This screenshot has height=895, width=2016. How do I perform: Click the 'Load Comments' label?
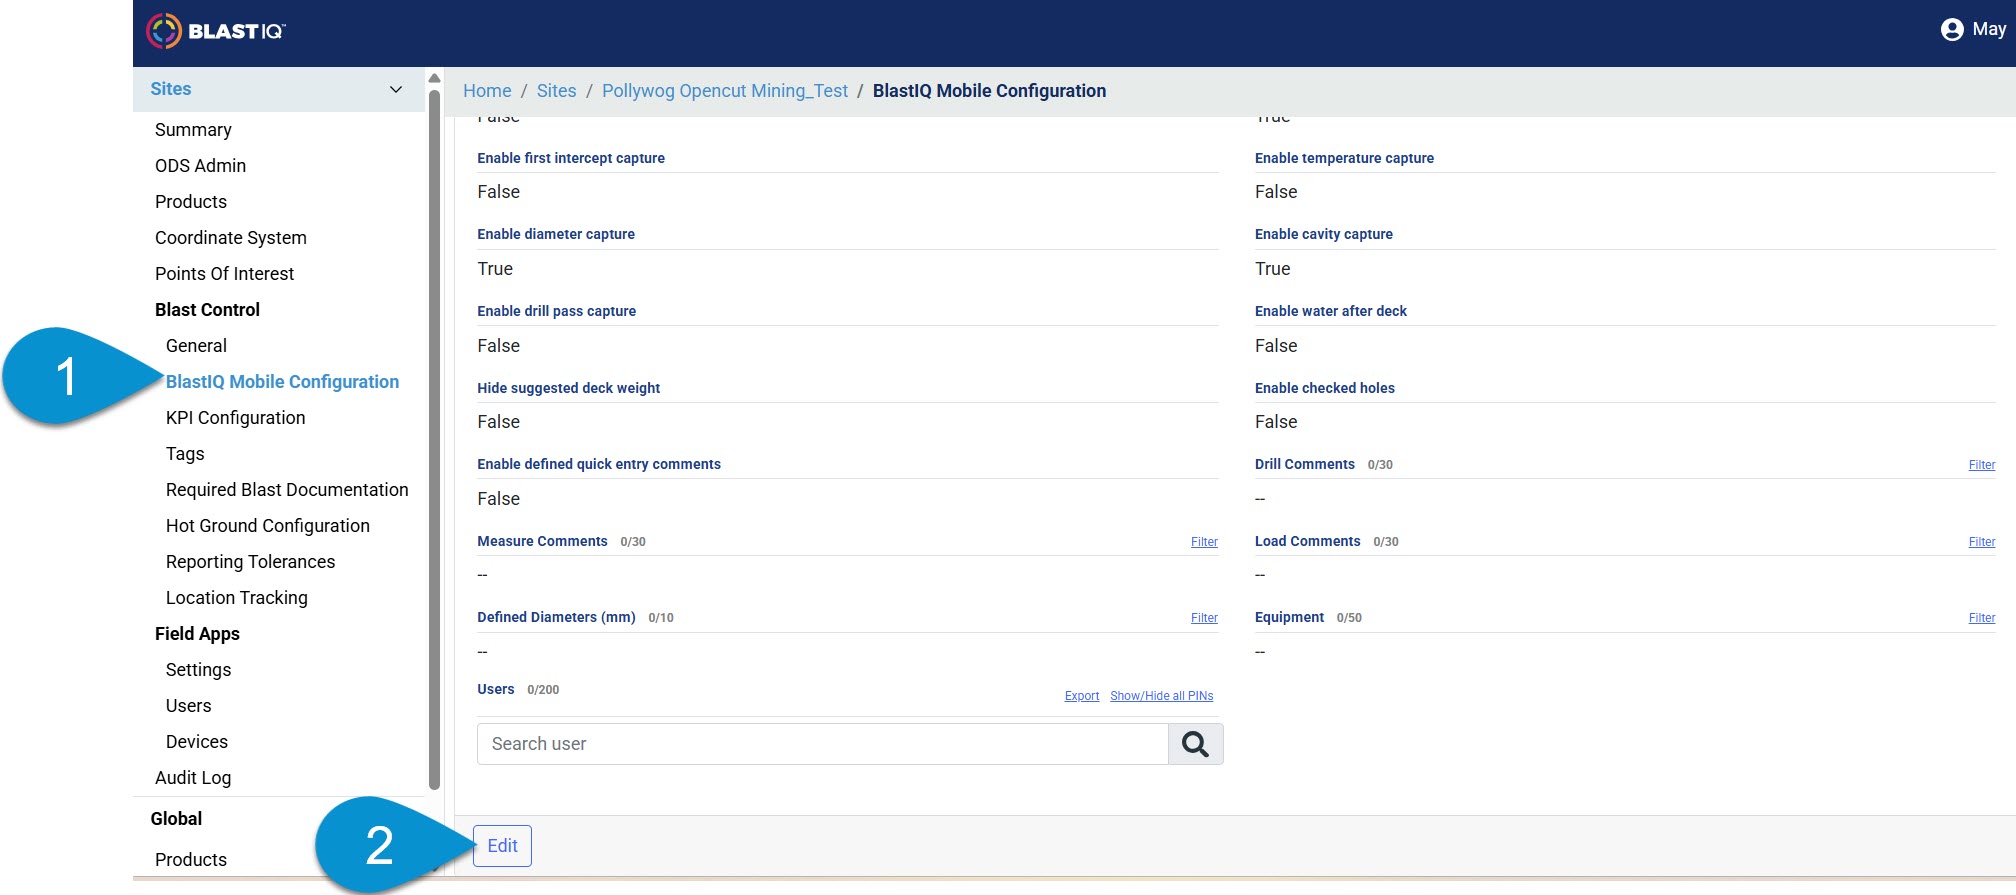(x=1308, y=541)
